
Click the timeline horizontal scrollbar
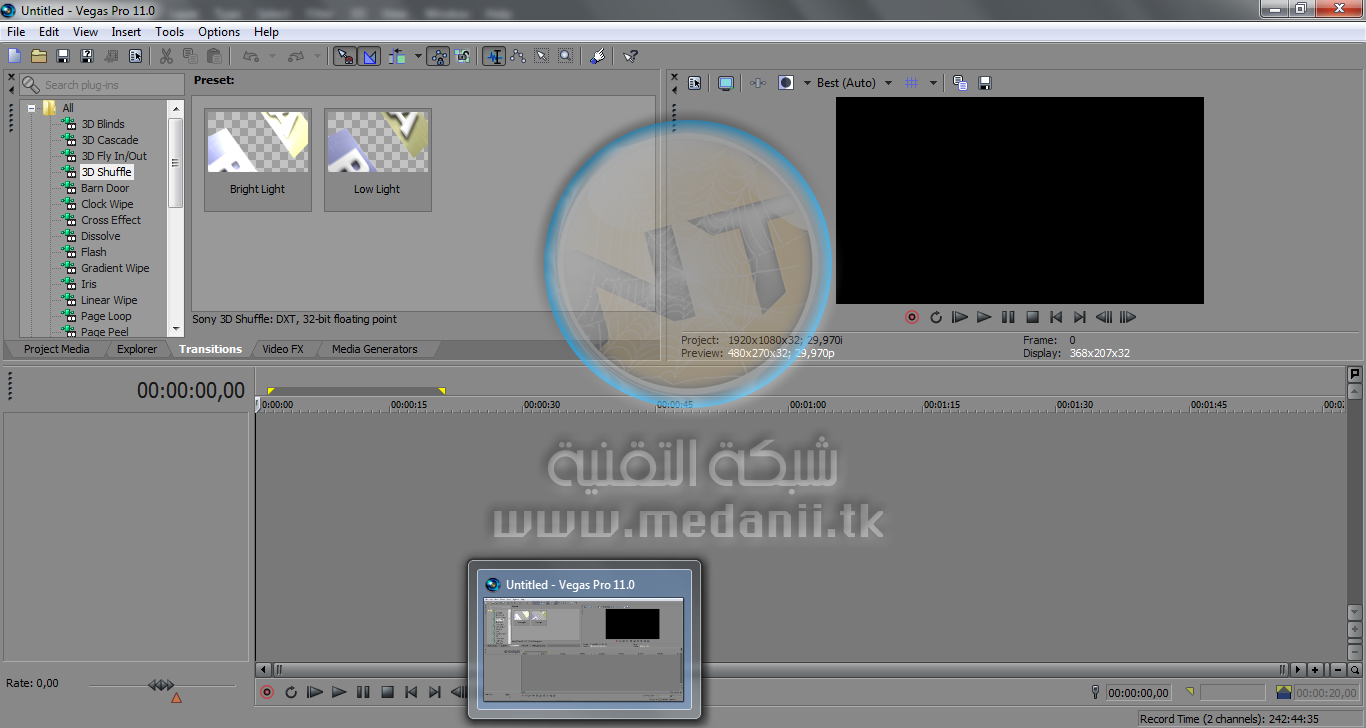(x=780, y=670)
